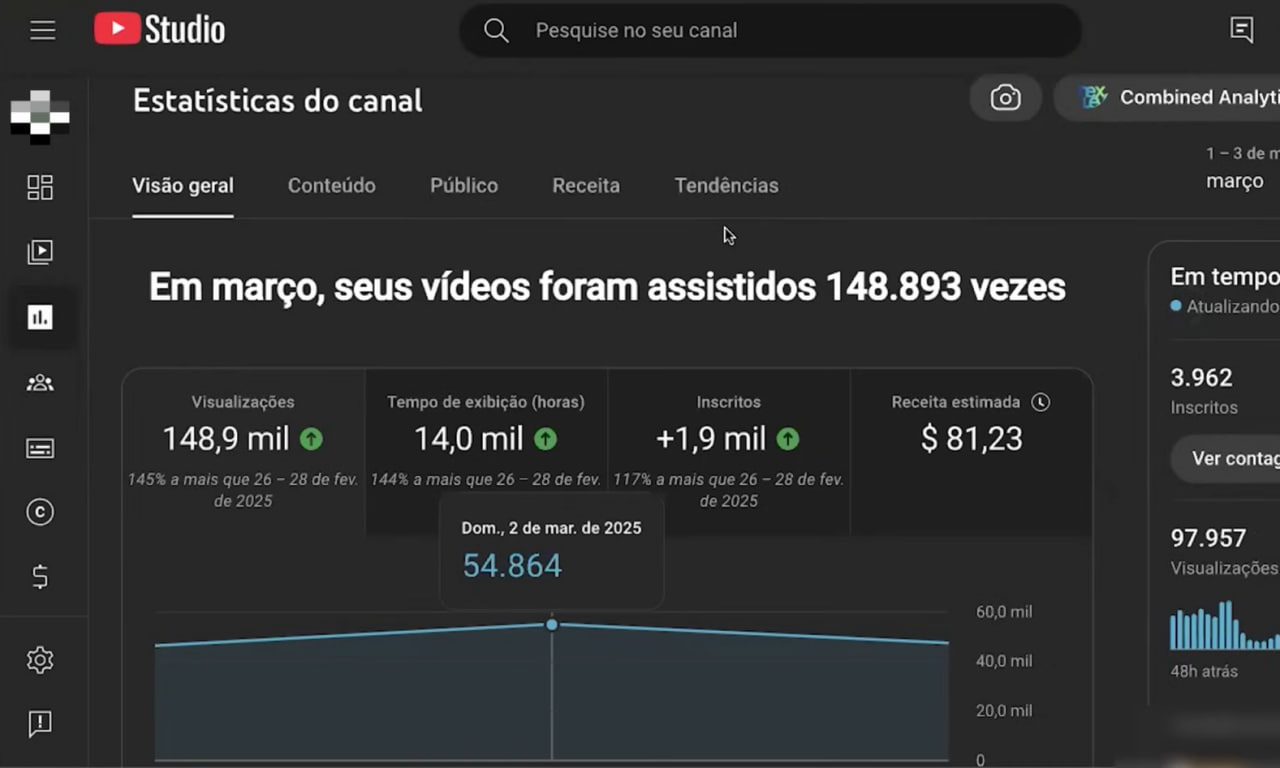Click '144% a mais que 26 – 28 de fev.' text
This screenshot has width=1280, height=768.
(x=486, y=480)
